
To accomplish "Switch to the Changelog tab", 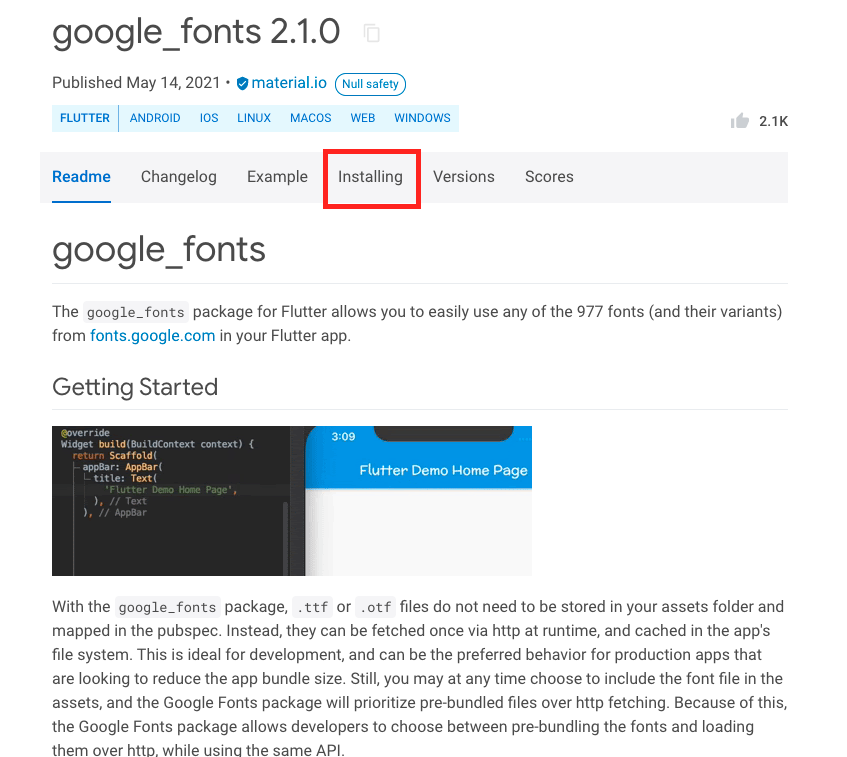I will [178, 176].
